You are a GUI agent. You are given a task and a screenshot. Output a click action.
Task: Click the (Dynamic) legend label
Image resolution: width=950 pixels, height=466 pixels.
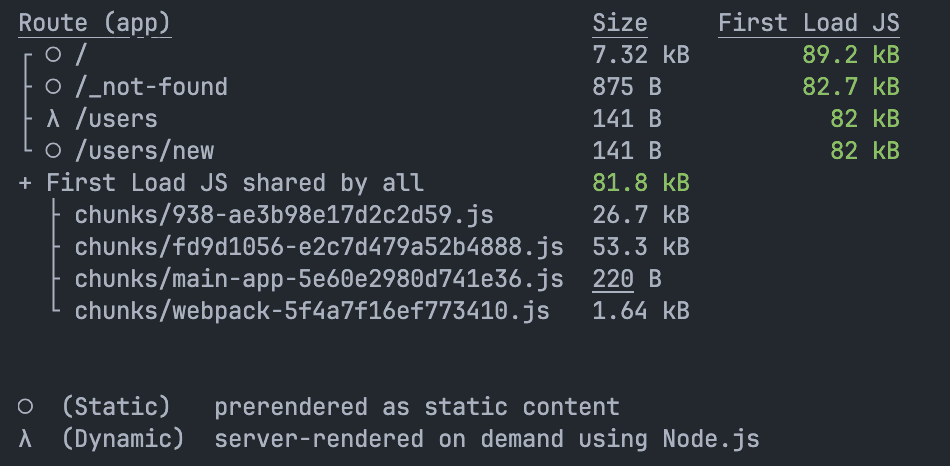pos(123,439)
